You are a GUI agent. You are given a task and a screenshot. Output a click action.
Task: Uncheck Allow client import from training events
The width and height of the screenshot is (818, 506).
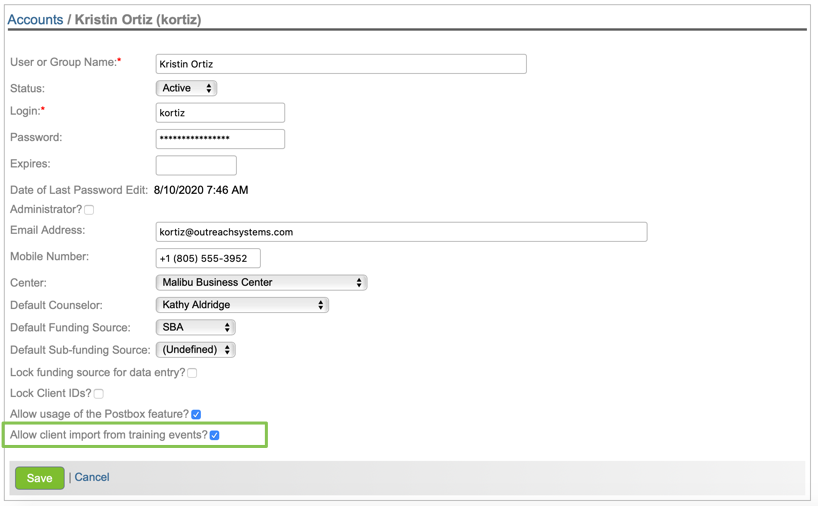point(215,436)
